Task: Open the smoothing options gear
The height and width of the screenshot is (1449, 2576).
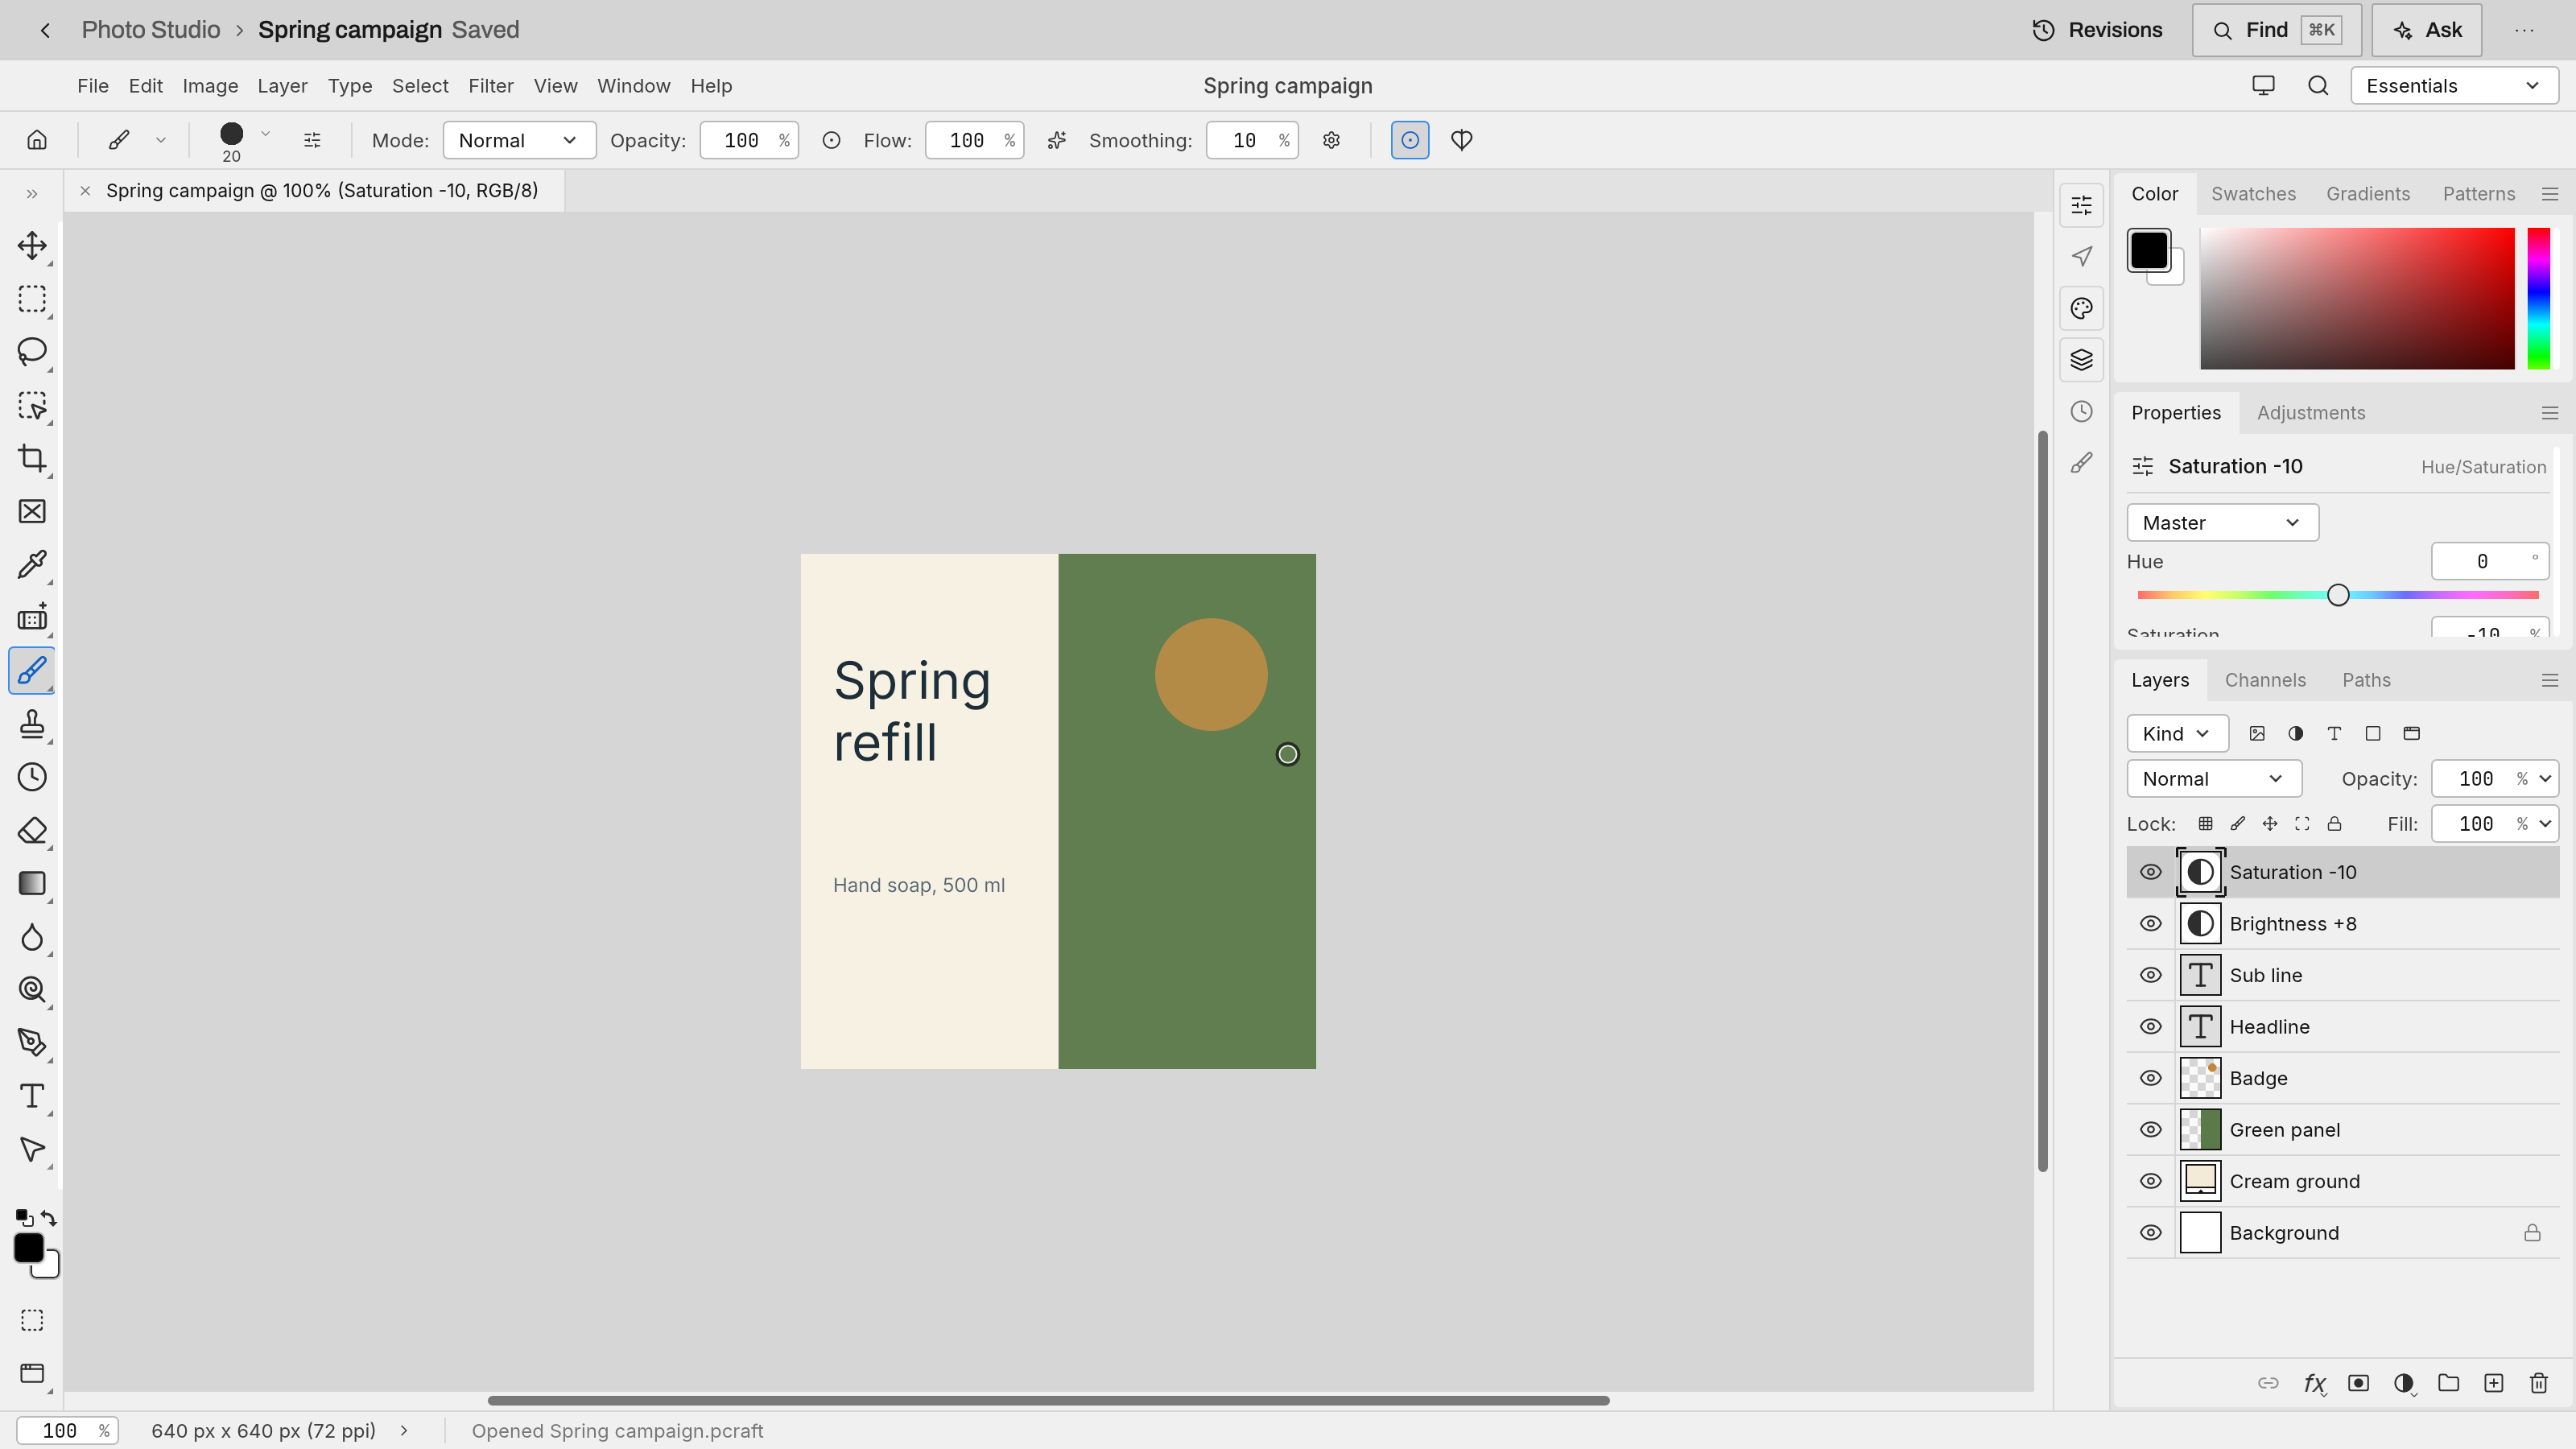Action: (x=1331, y=140)
